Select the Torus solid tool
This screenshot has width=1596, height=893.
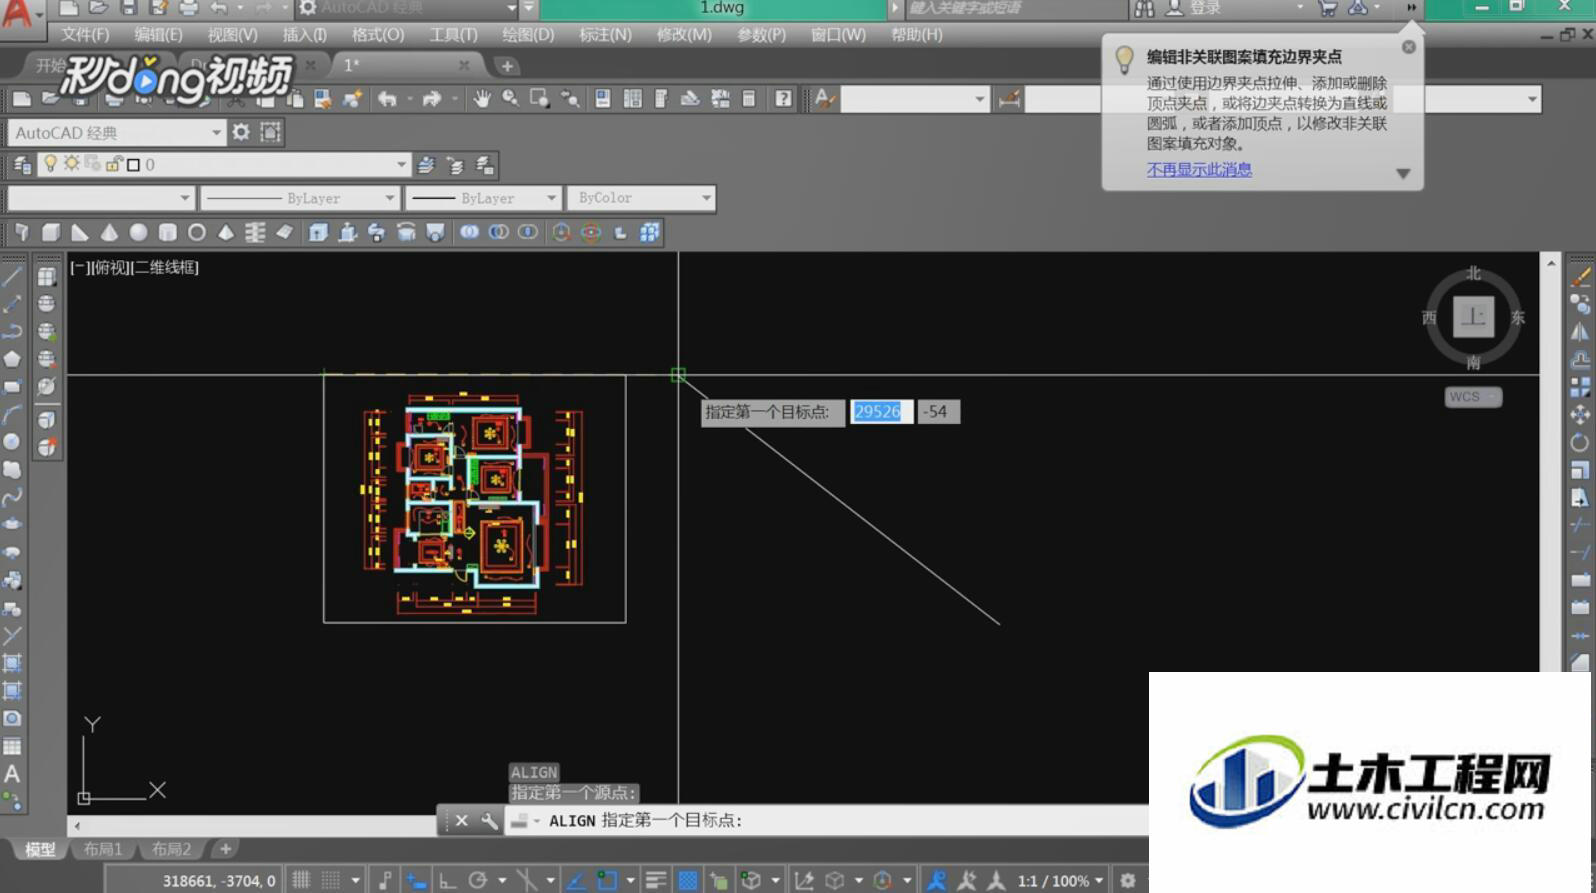(197, 232)
